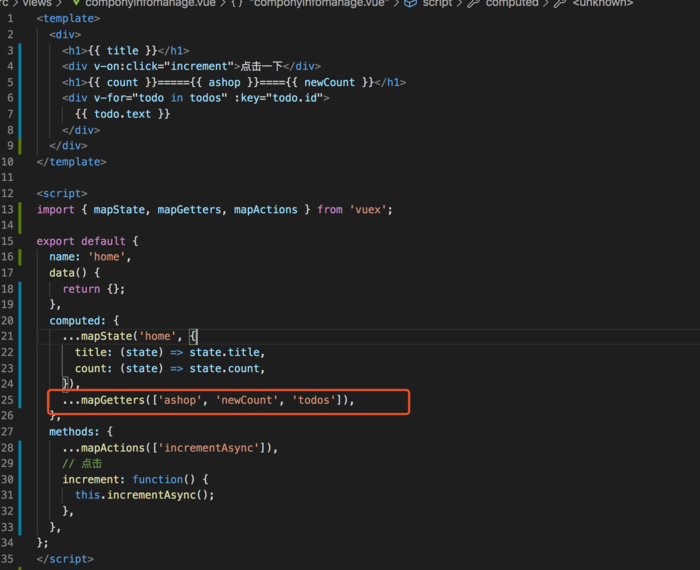Click line number 25 in gutter
Screen dimensions: 700x570
7,400
